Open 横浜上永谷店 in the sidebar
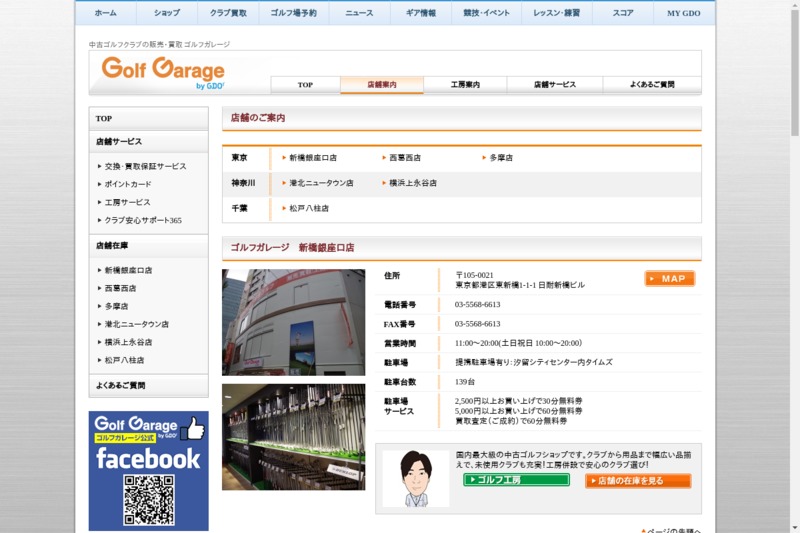This screenshot has height=533, width=800. point(128,342)
